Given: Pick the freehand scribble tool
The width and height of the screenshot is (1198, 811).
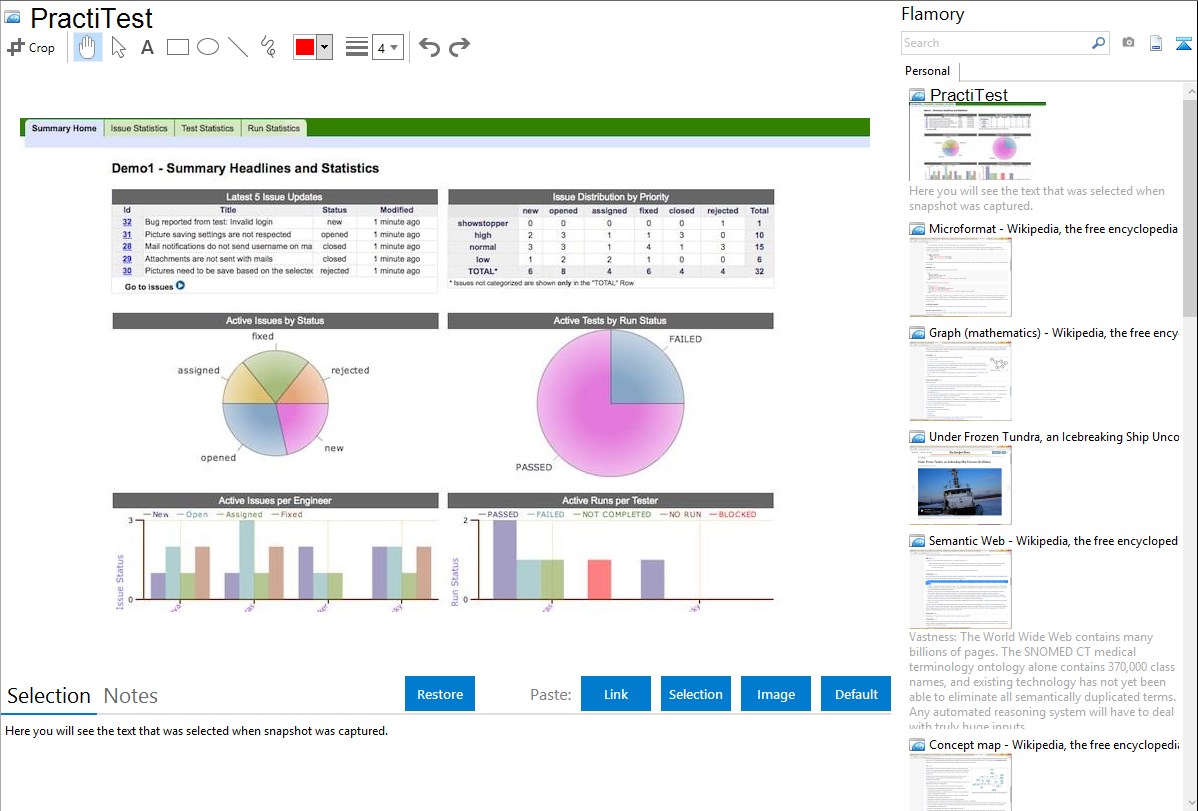Looking at the screenshot, I should click(x=268, y=47).
